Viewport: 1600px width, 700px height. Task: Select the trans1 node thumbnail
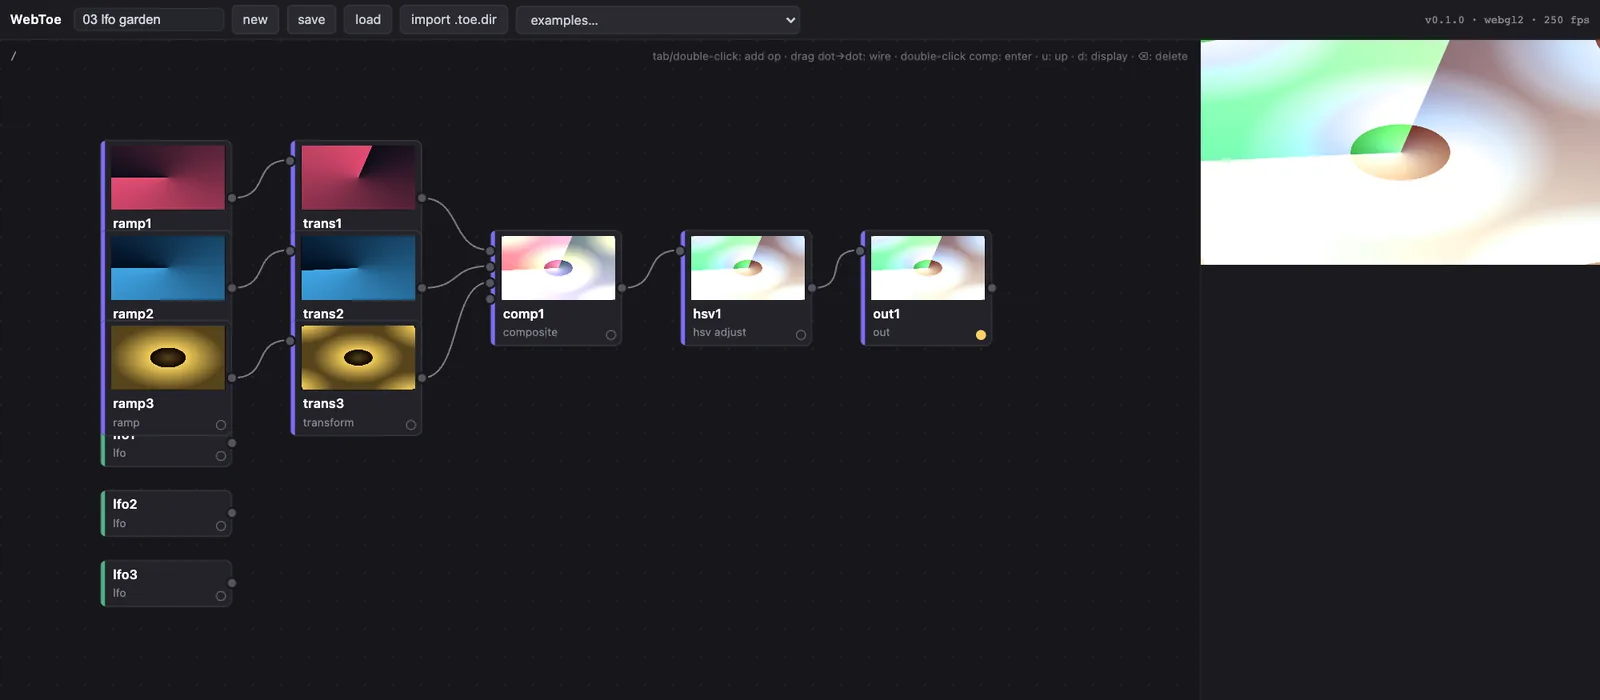pyautogui.click(x=358, y=178)
